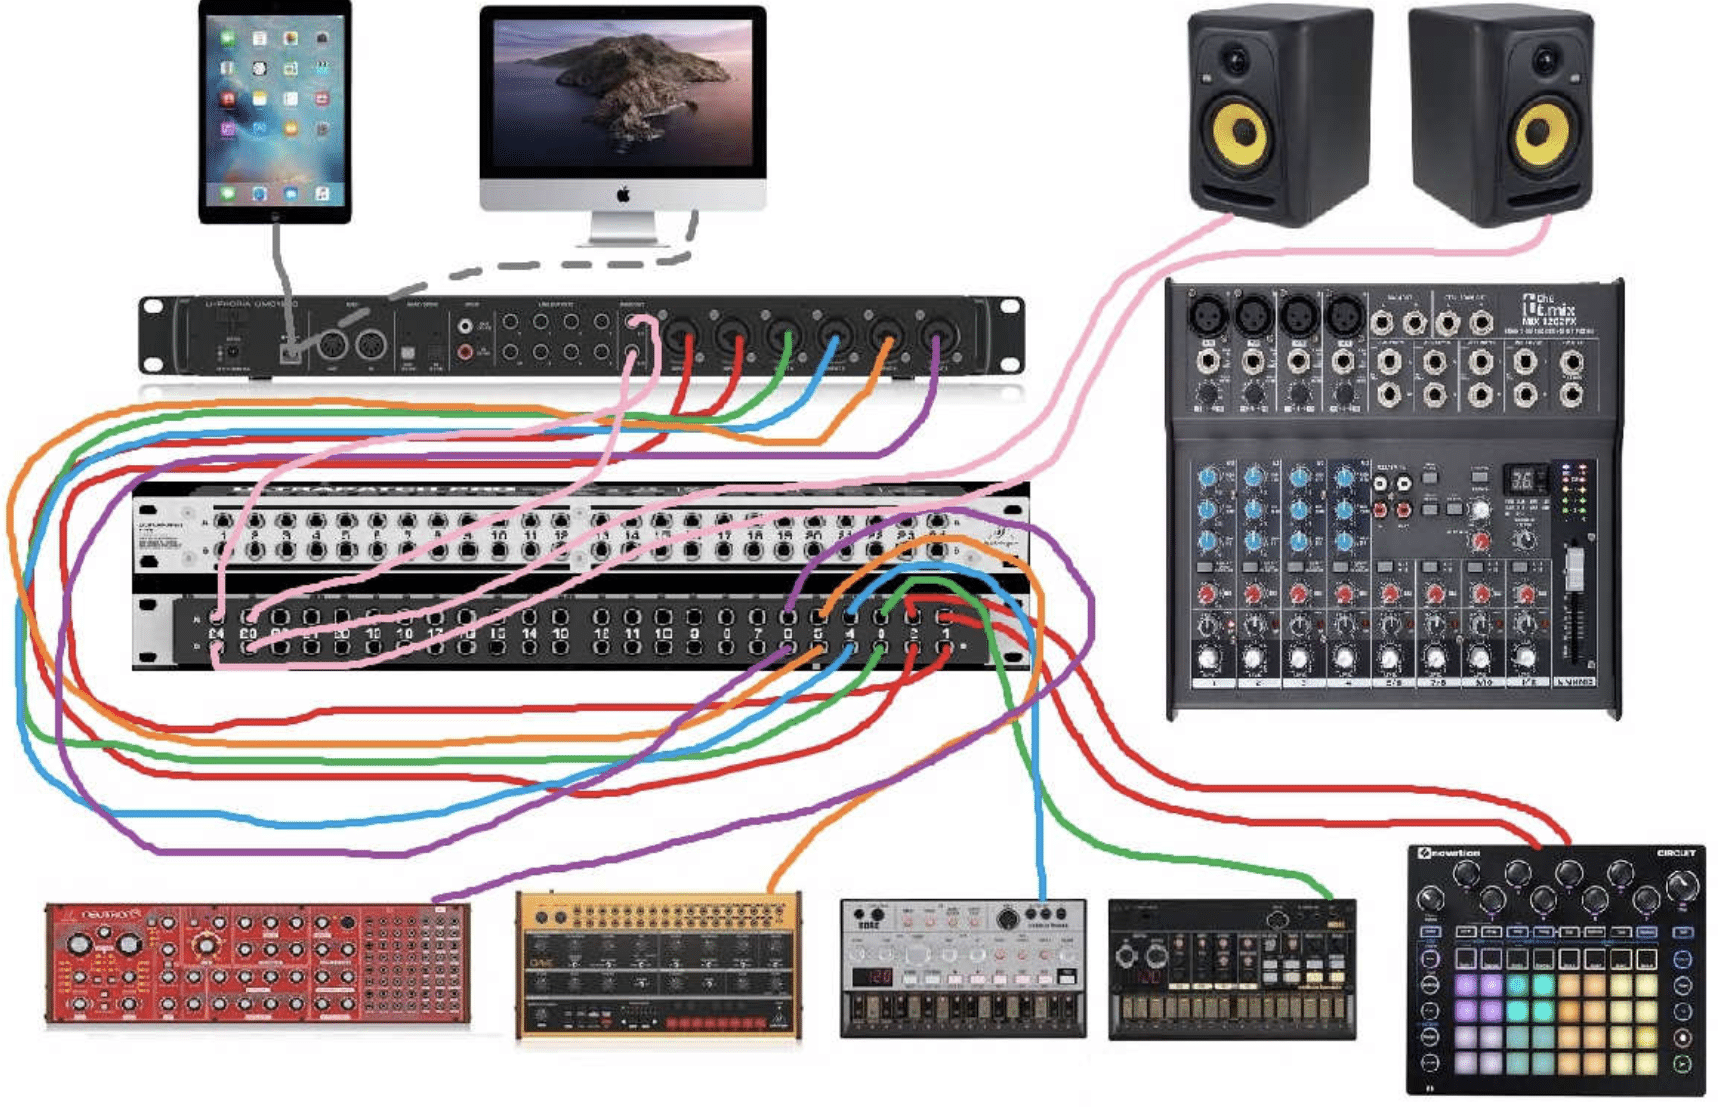Click the t.mix logo on the mixer
Image resolution: width=1724 pixels, height=1107 pixels.
(1548, 307)
